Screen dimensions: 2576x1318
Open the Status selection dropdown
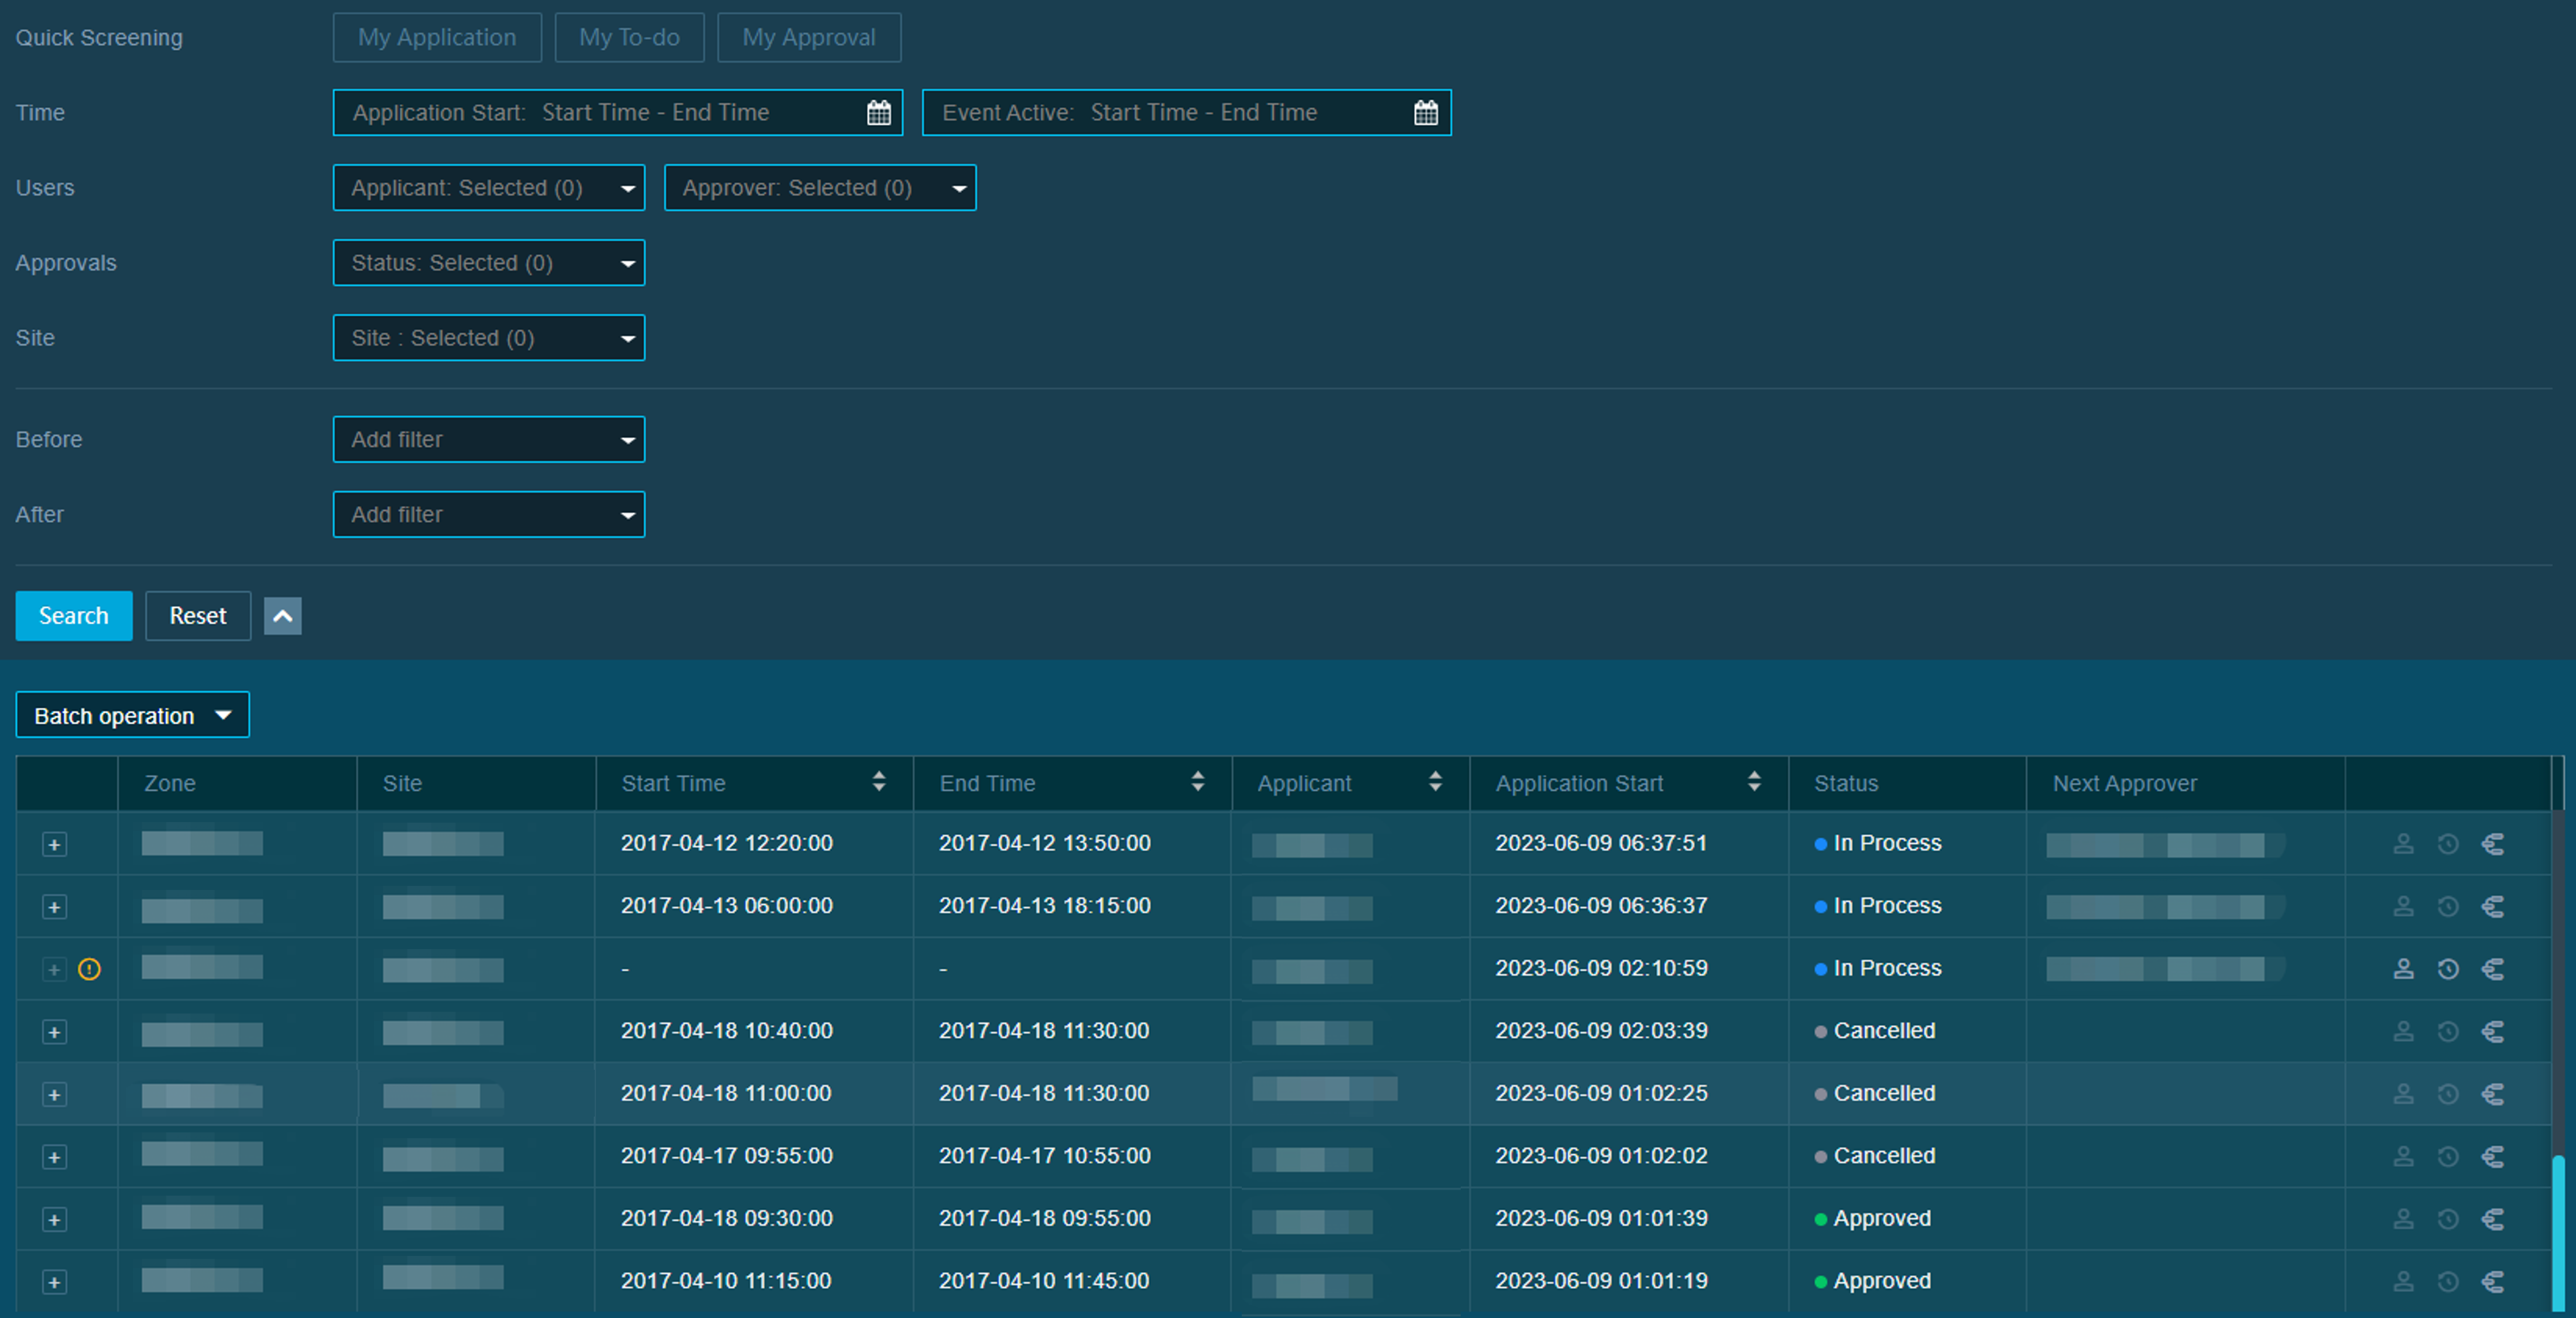click(x=489, y=263)
